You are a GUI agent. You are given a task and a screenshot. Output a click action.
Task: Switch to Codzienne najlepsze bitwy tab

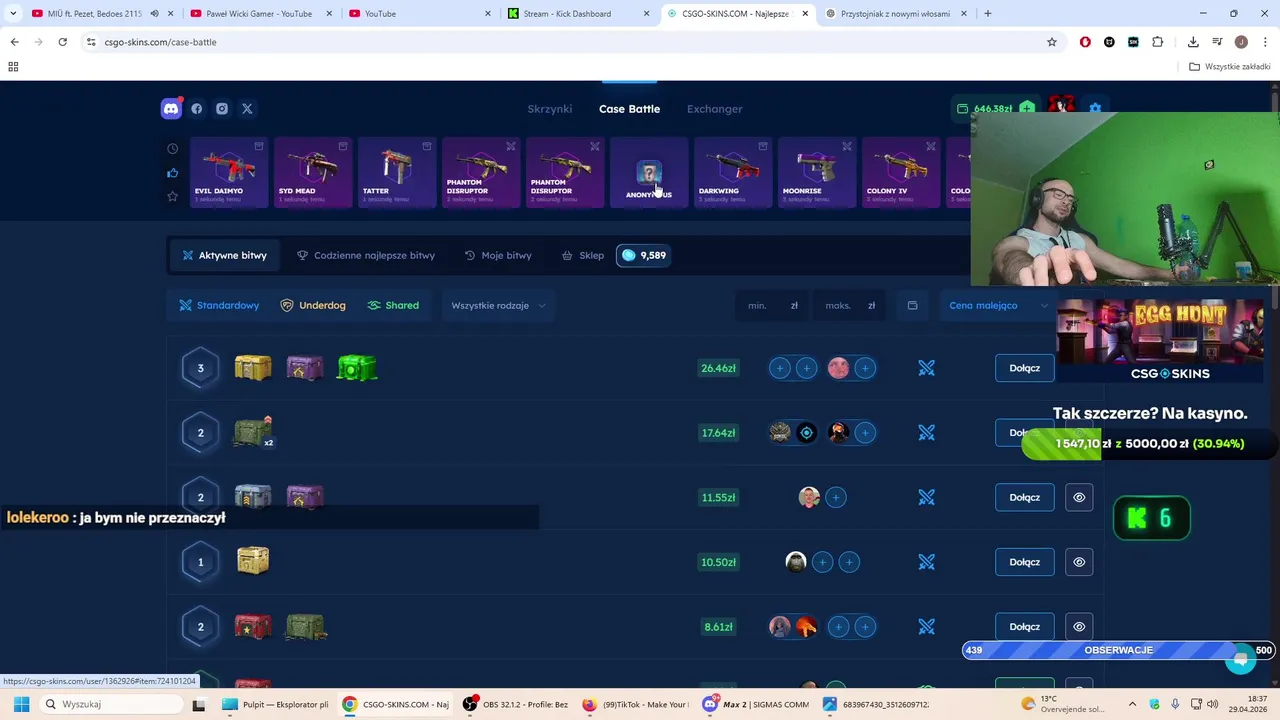pos(366,255)
